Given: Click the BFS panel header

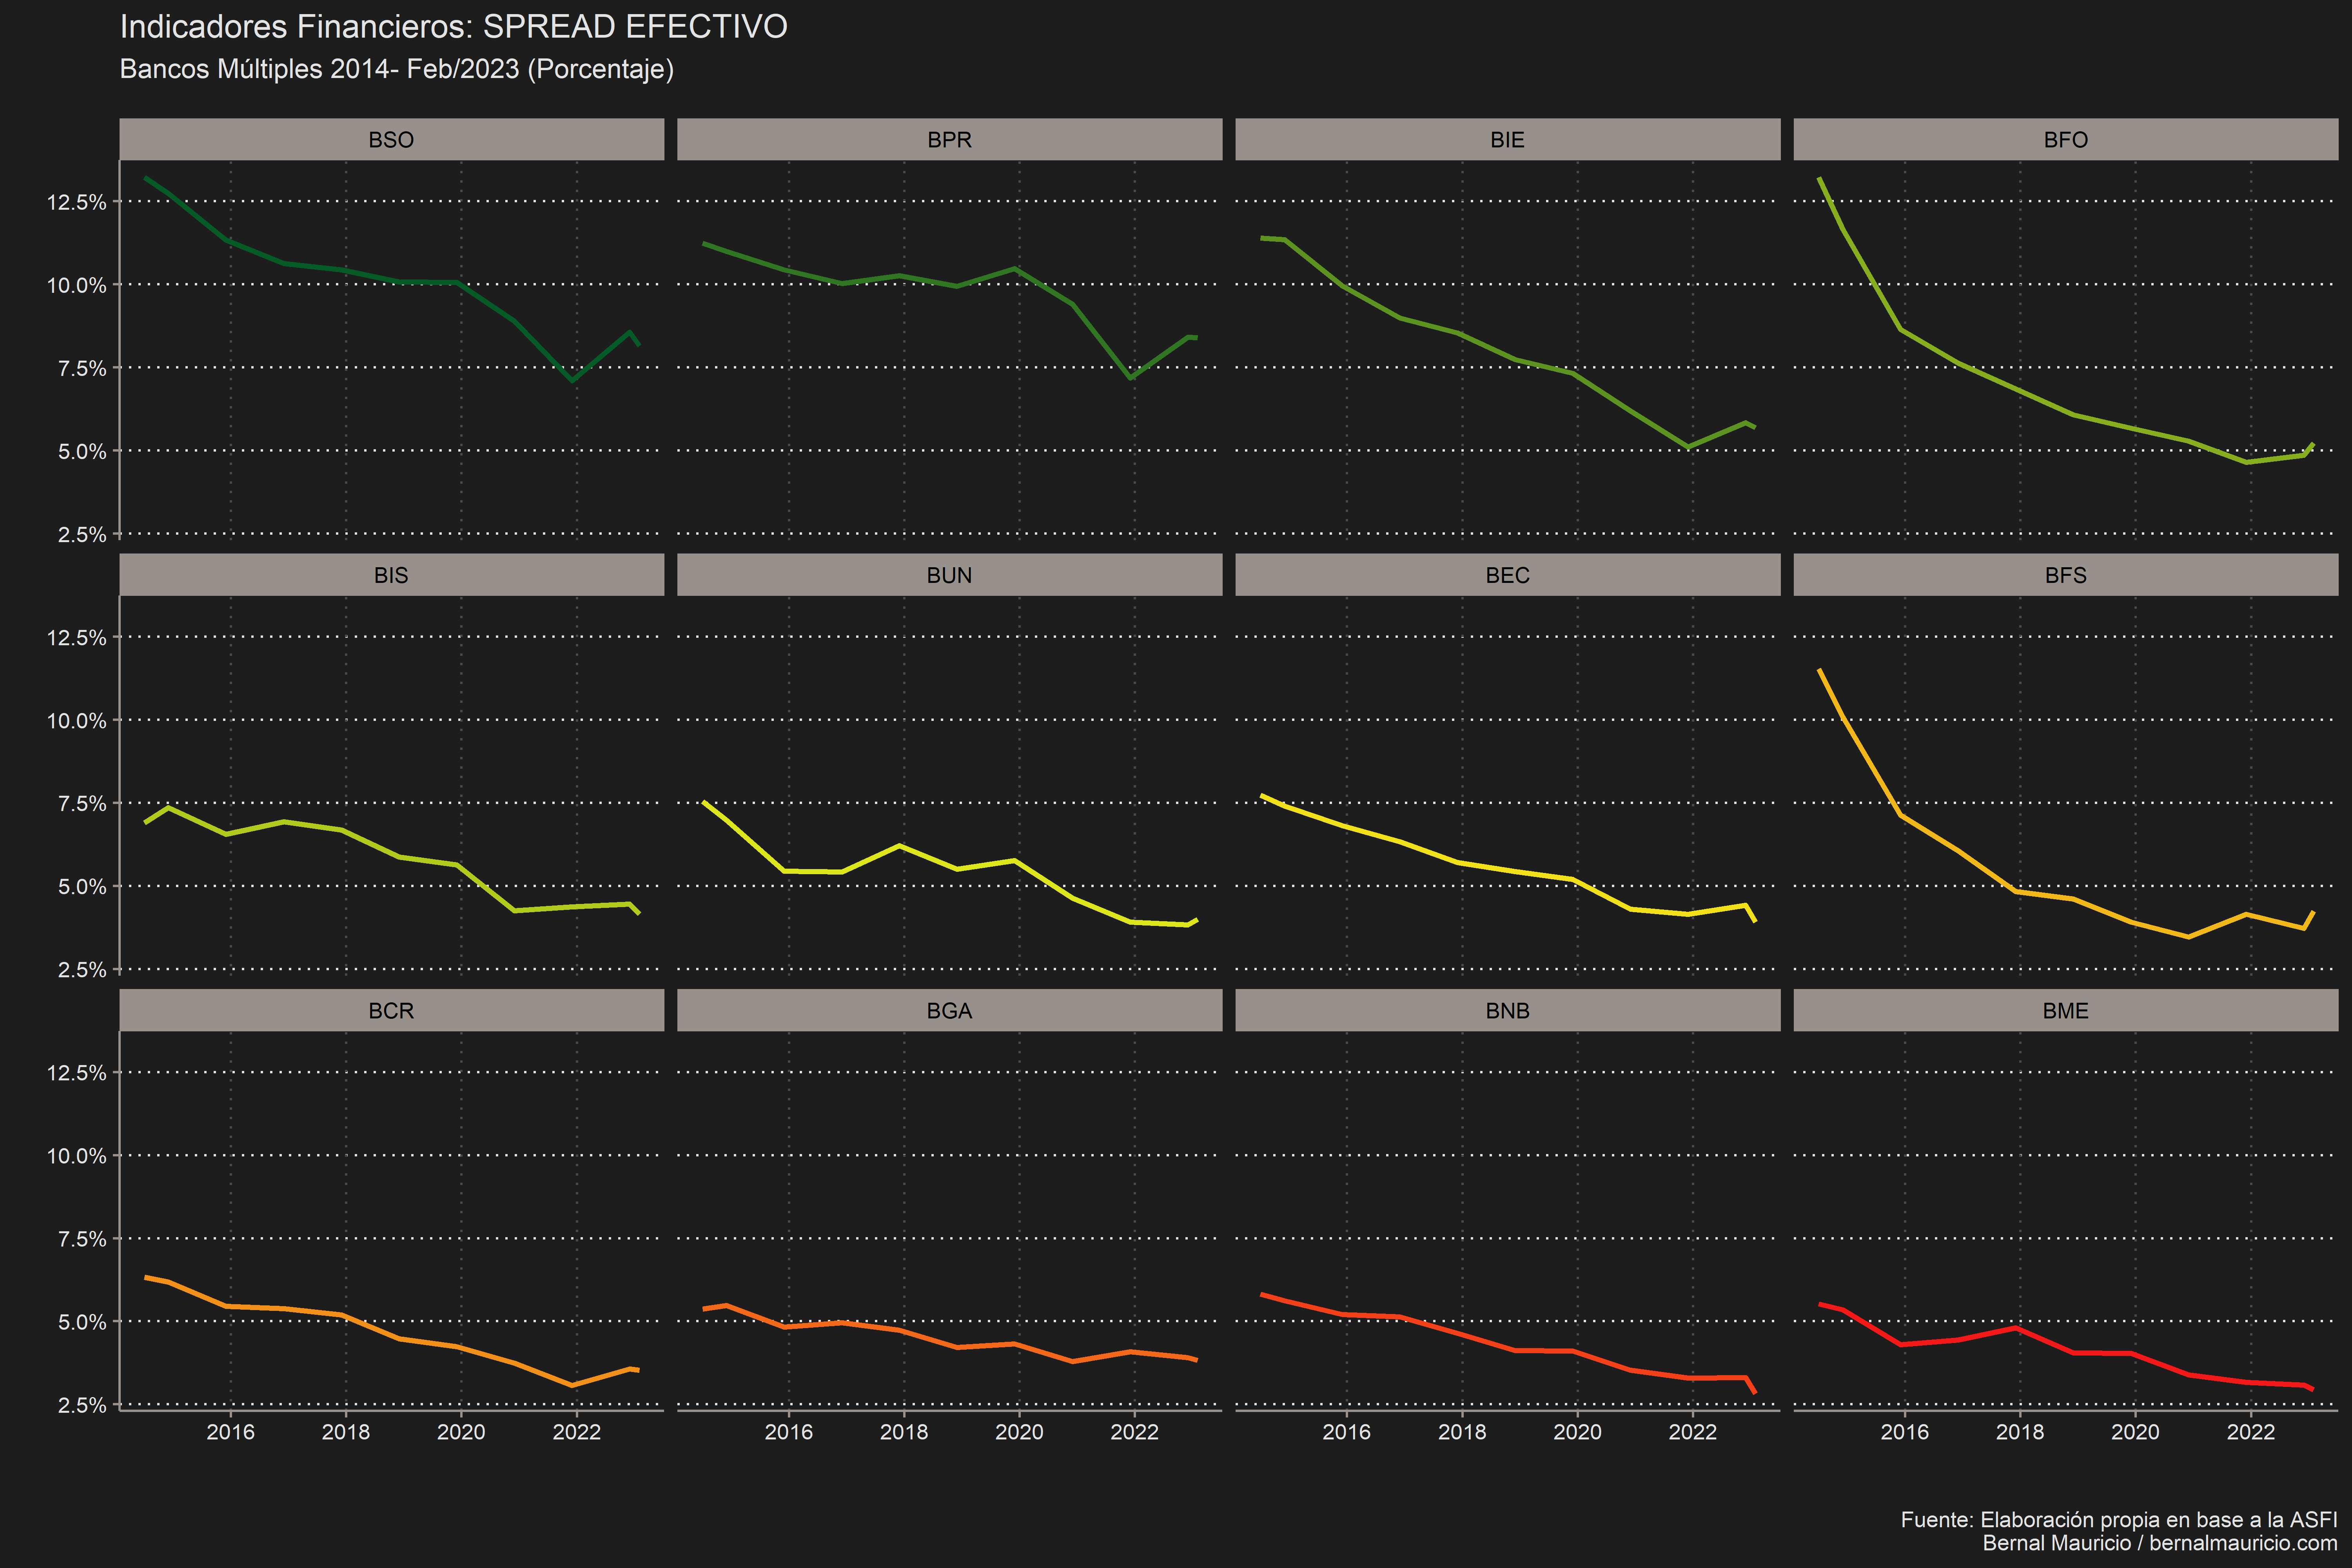Looking at the screenshot, I should [2065, 575].
